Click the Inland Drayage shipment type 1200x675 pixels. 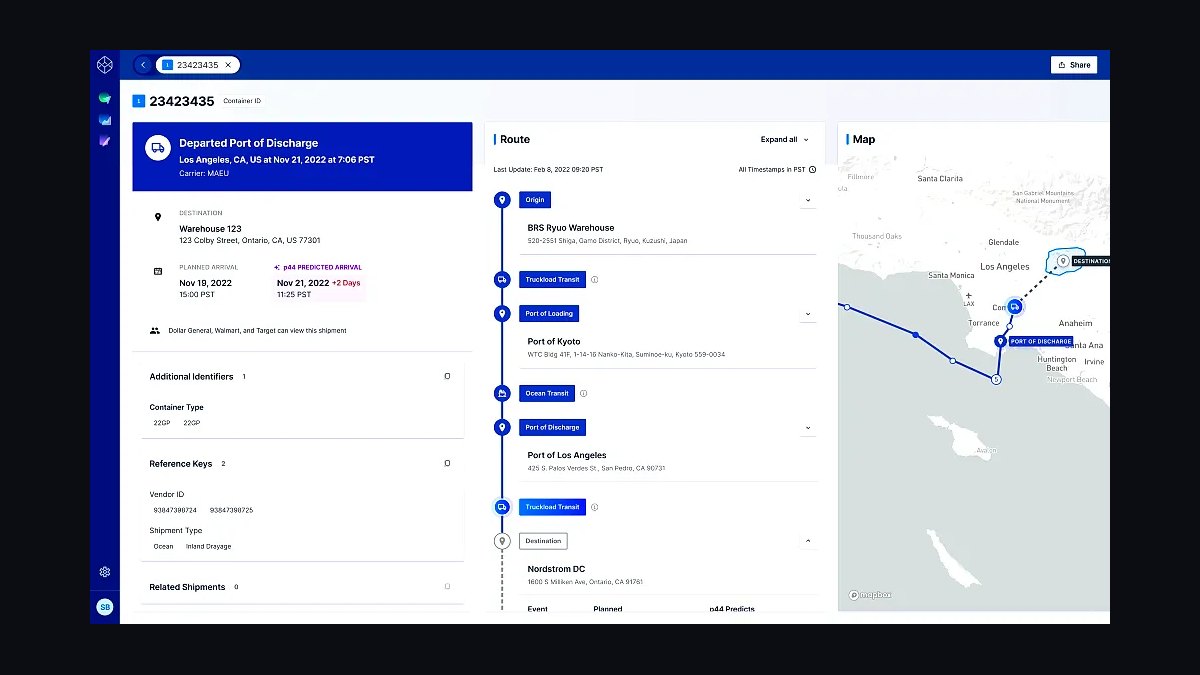point(208,546)
